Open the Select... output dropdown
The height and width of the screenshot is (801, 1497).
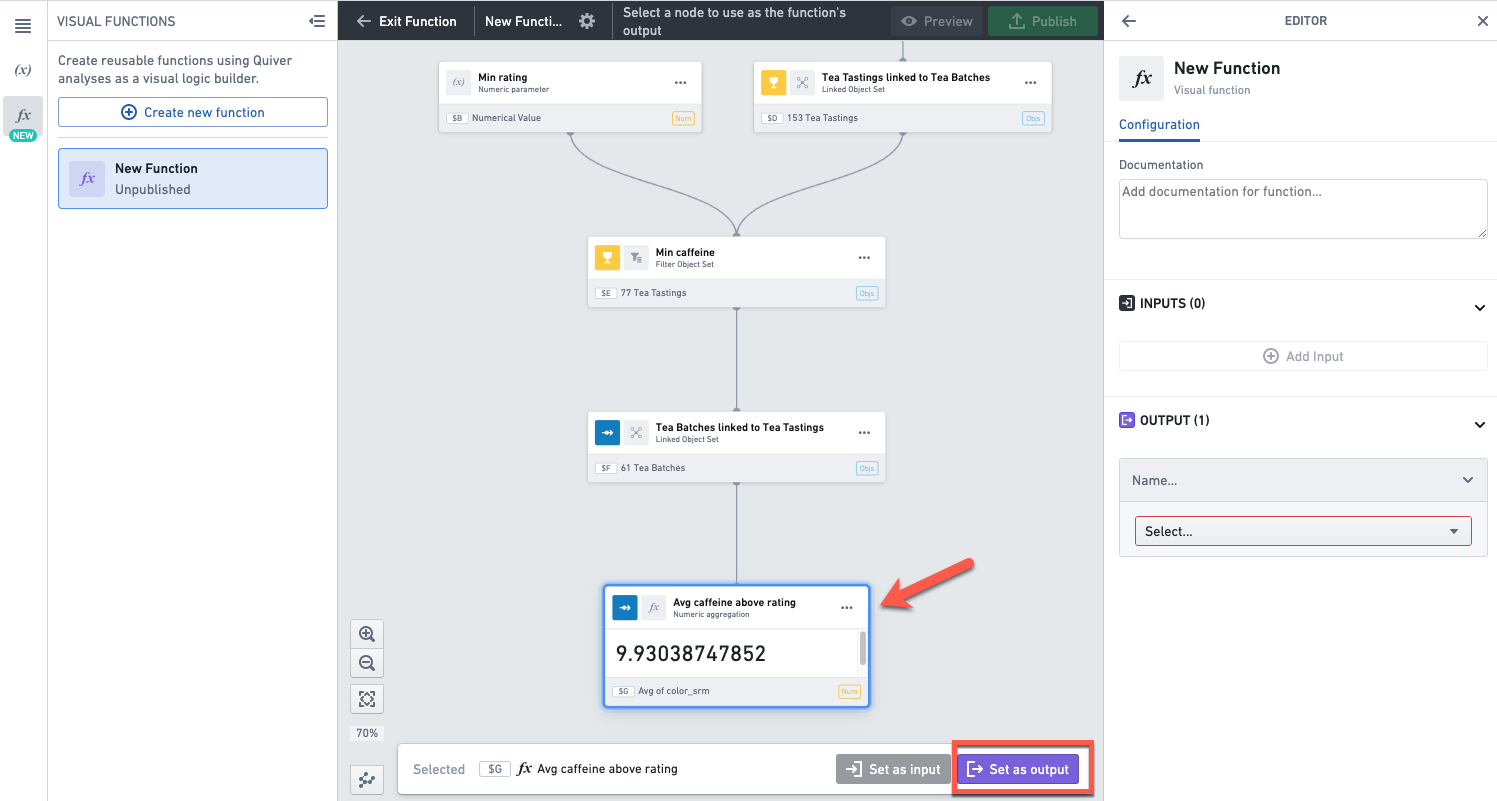coord(1303,531)
